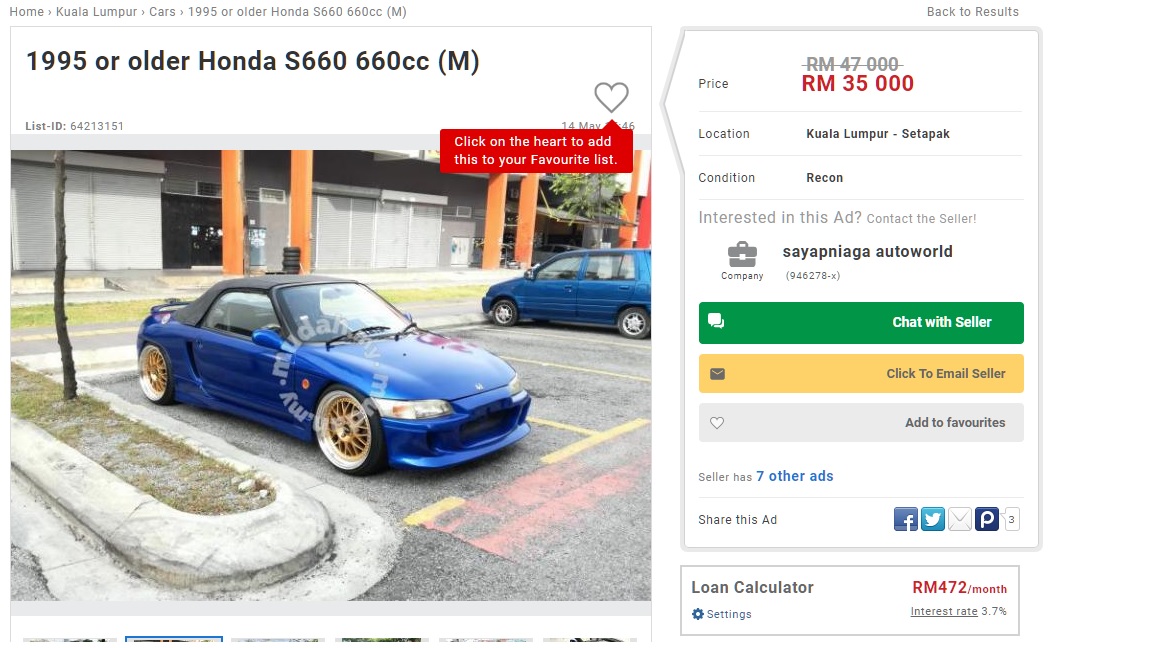The width and height of the screenshot is (1152, 648).
Task: Click the Company briefcase icon
Action: [x=742, y=254]
